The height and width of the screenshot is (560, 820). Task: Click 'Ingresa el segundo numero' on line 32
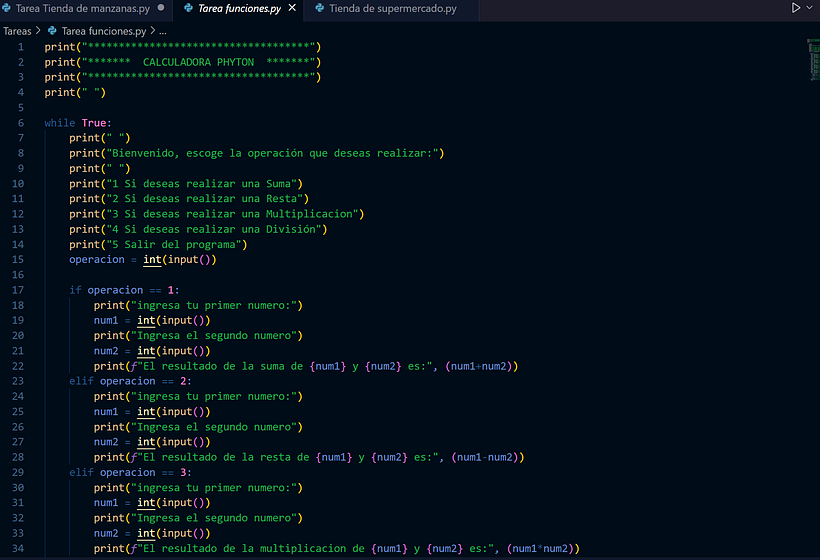click(x=214, y=518)
